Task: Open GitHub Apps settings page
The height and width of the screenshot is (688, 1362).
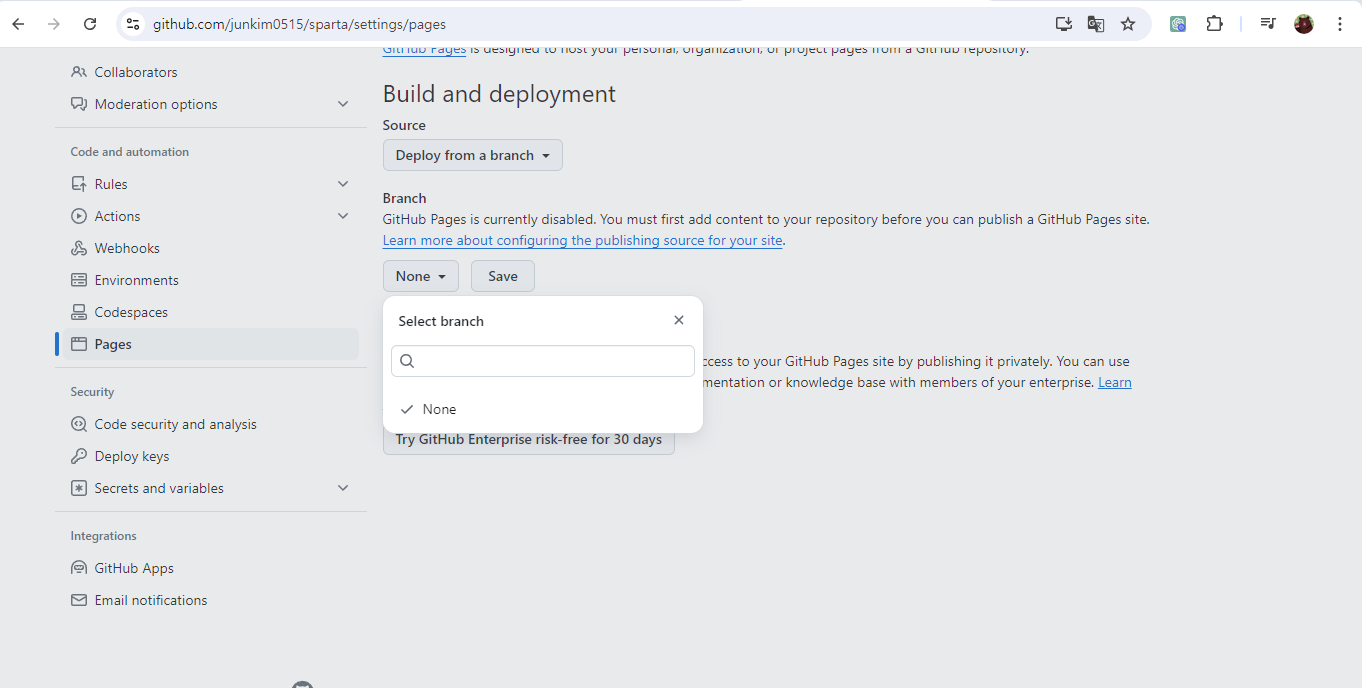Action: pyautogui.click(x=134, y=568)
